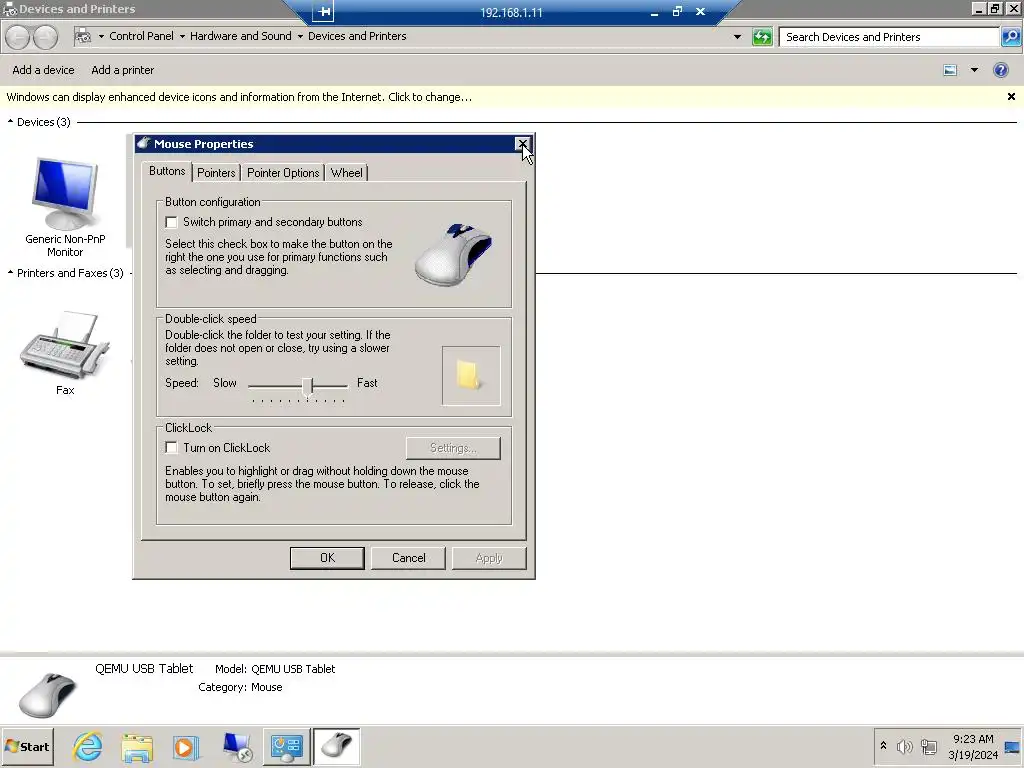The image size is (1024, 768).
Task: Click the mouse illustration in Button configuration
Action: click(x=454, y=255)
